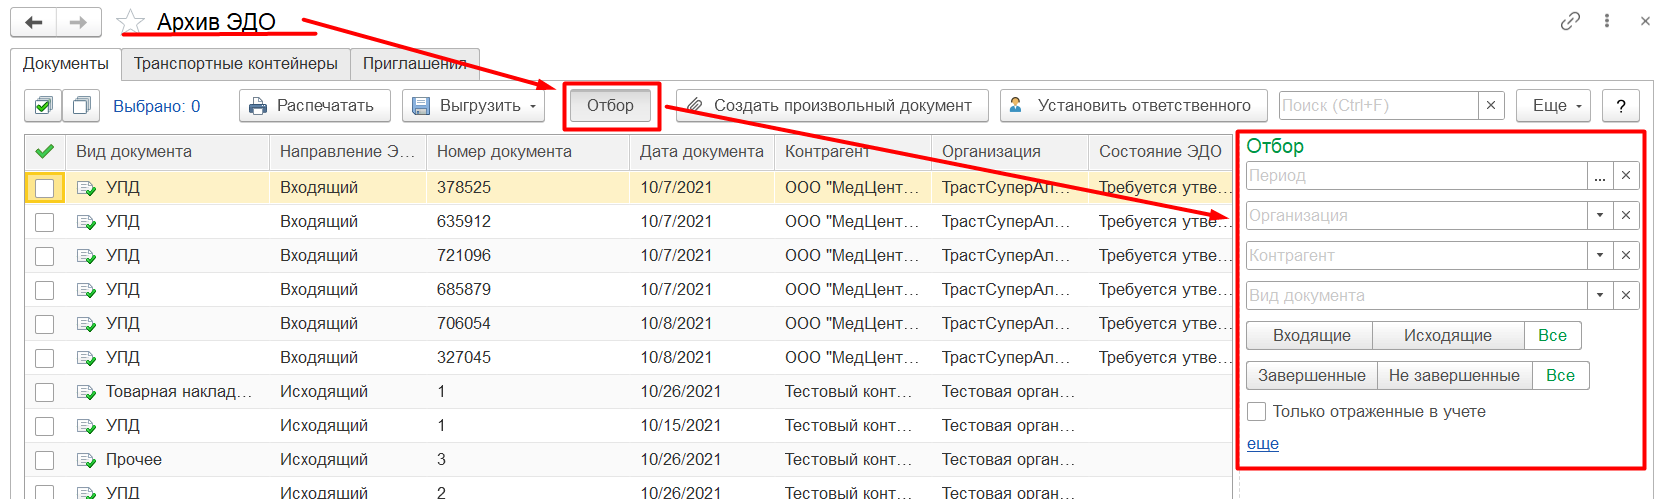Image resolution: width=1661 pixels, height=499 pixels.
Task: Click document icon in row 635912
Action: point(87,222)
